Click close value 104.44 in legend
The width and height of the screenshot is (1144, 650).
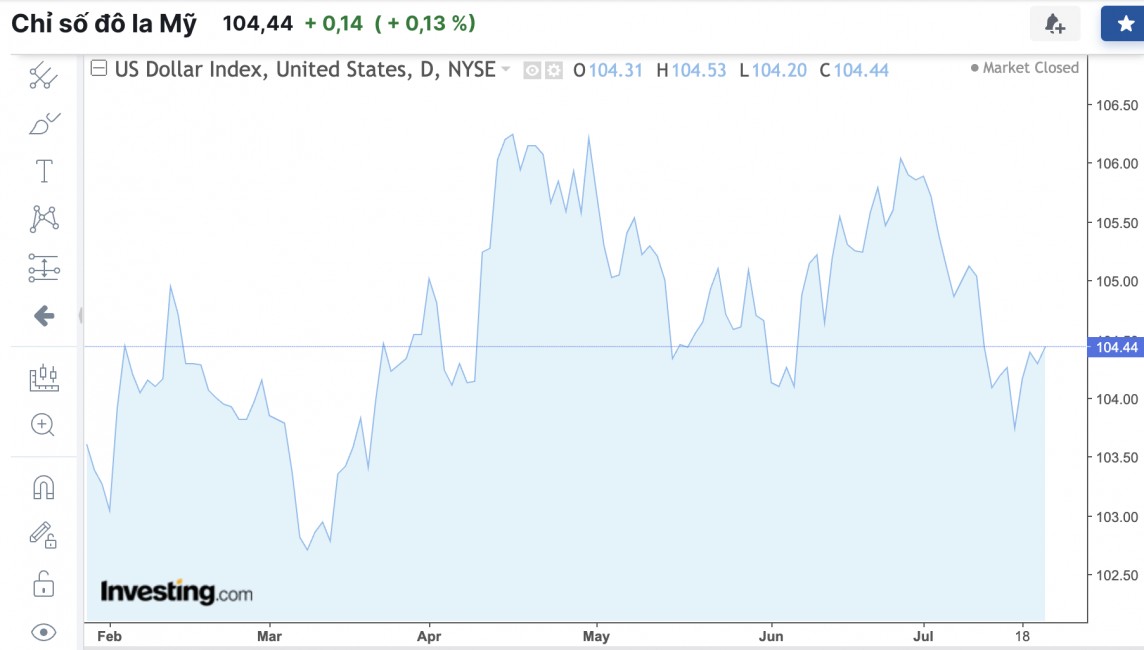pos(861,71)
